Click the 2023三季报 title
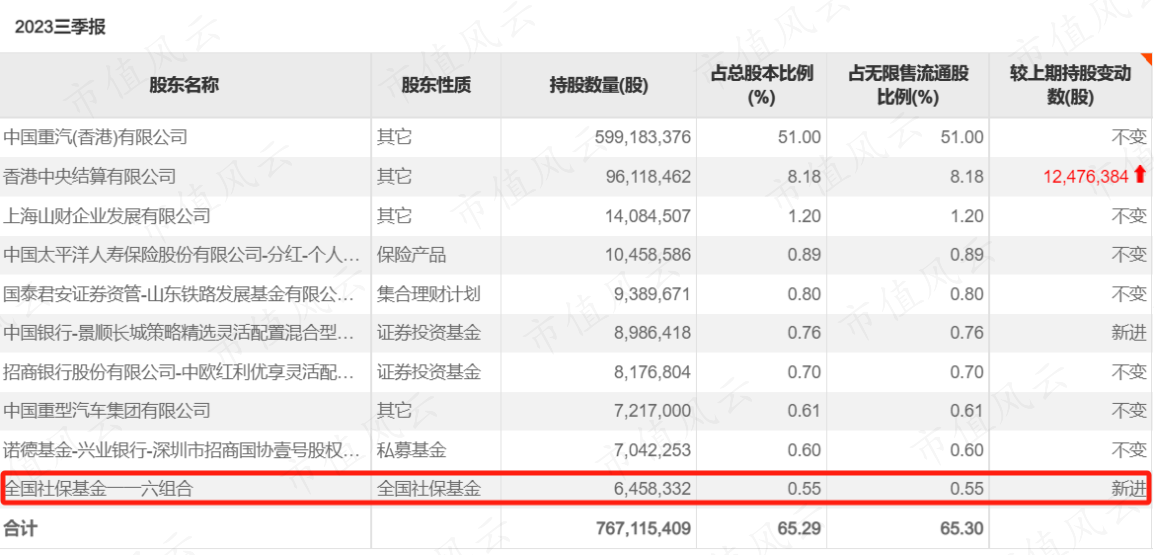This screenshot has width=1154, height=555. pos(60,27)
